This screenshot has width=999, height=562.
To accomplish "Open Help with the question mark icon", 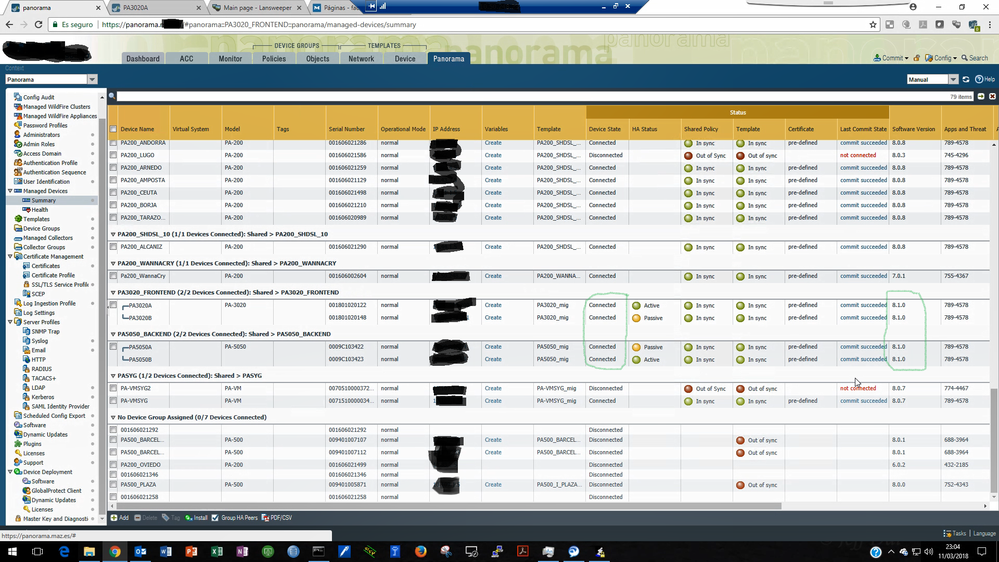I will (979, 80).
